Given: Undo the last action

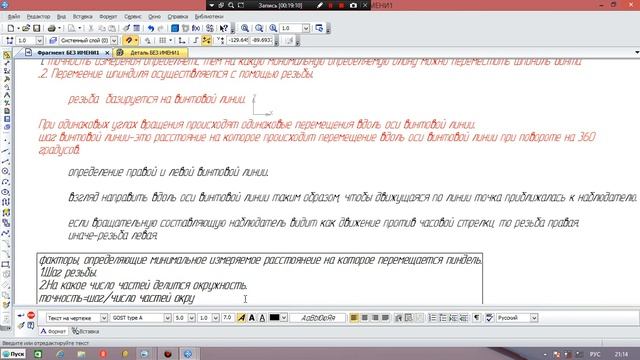Looking at the screenshot, I should 151,28.
